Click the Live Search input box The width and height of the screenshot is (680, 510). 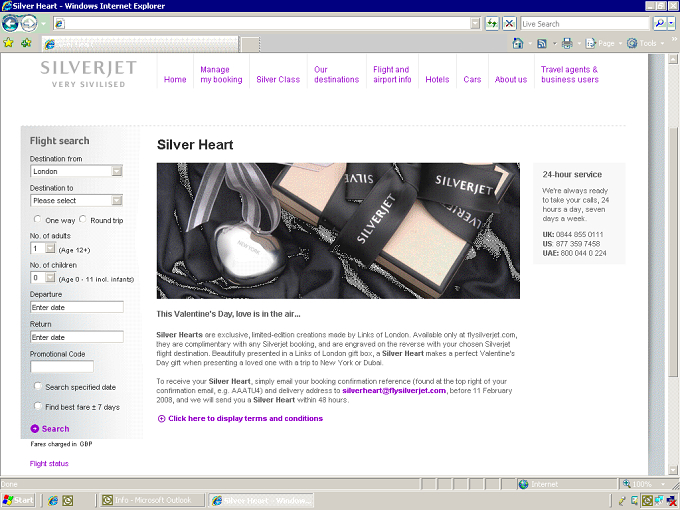tap(585, 23)
